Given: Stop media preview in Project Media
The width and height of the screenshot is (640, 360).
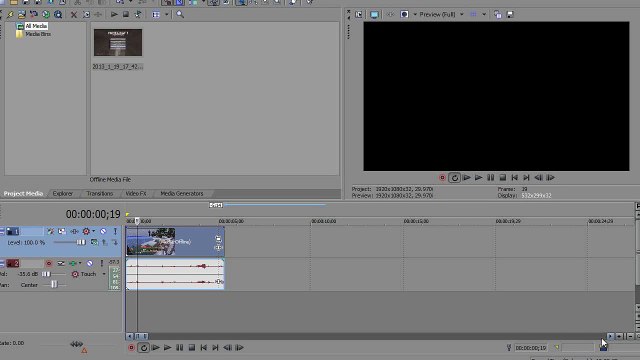Looking at the screenshot, I should 126,15.
